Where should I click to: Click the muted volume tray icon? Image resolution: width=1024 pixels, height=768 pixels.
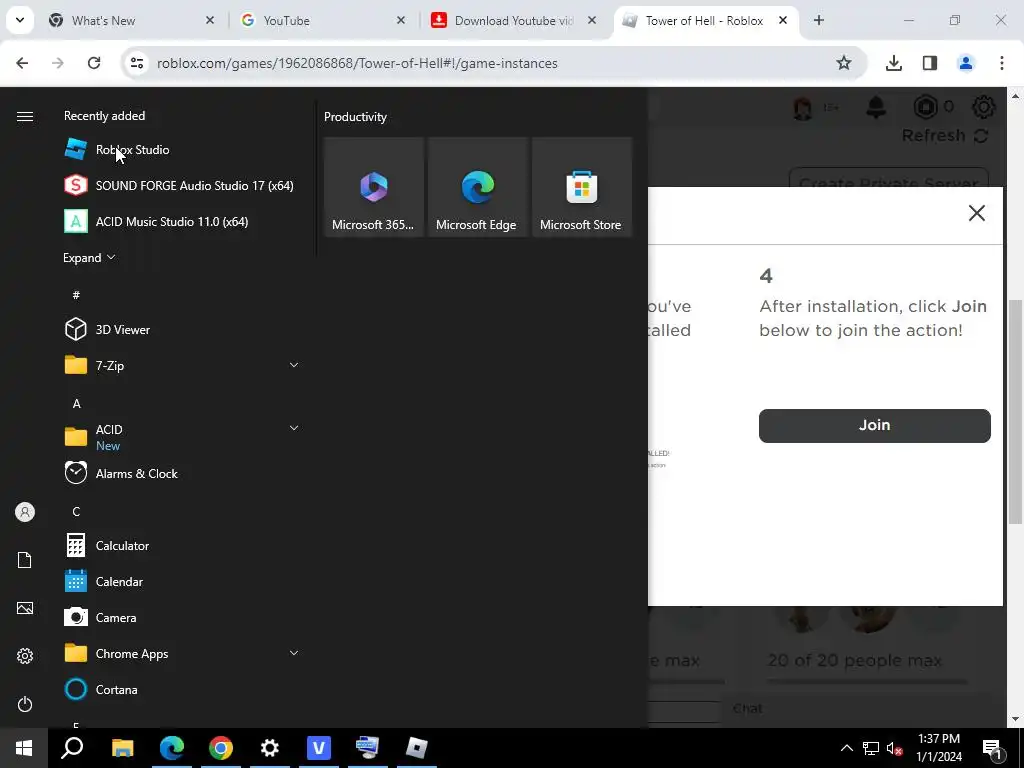click(894, 748)
